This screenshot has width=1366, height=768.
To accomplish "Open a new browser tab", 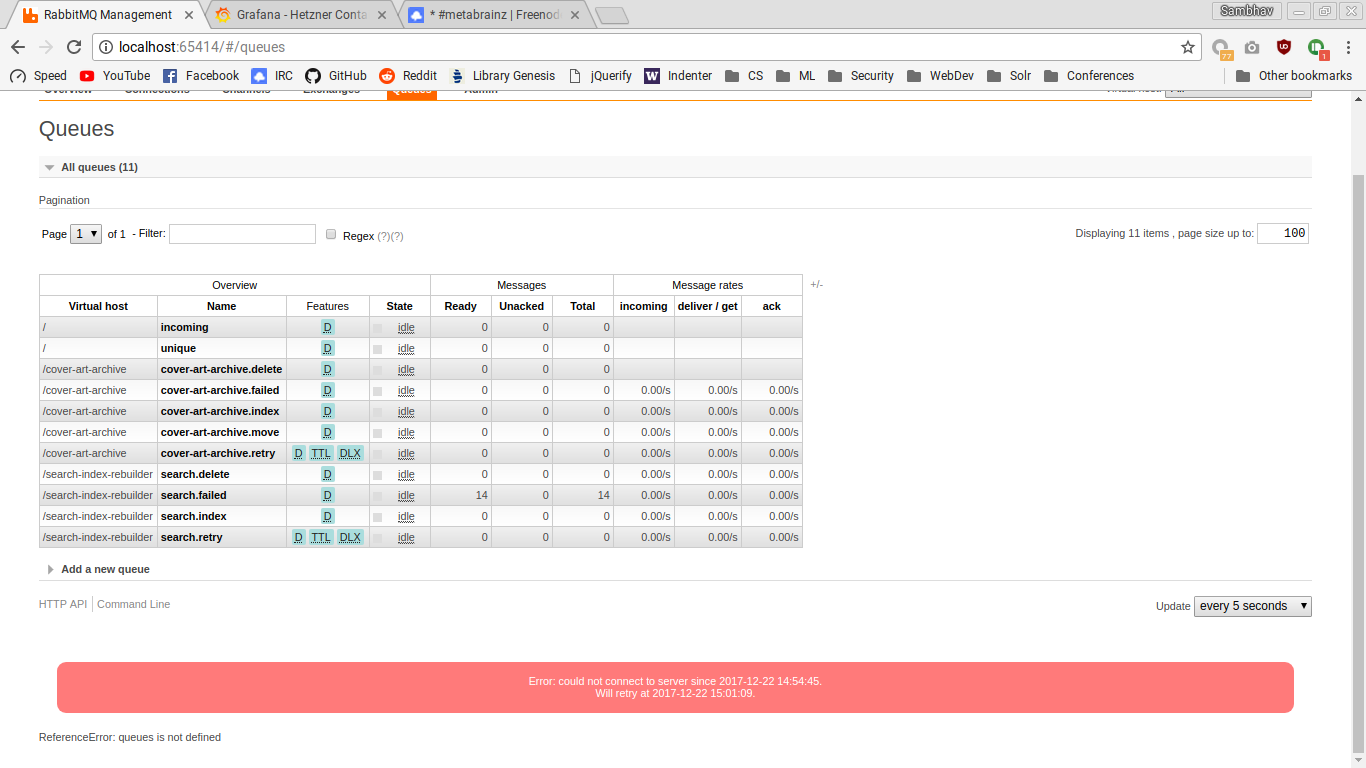I will point(611,15).
